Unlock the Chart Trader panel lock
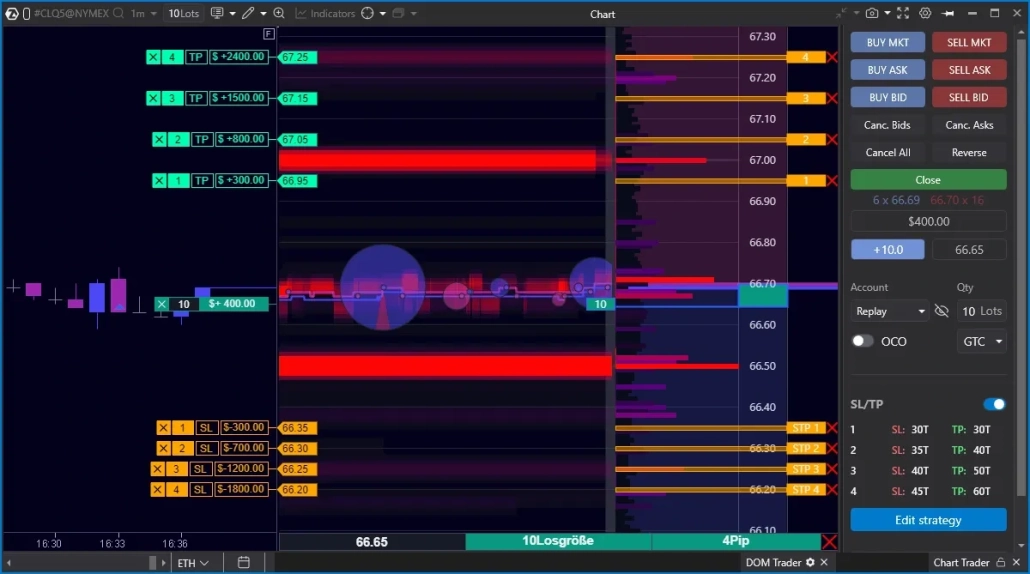The height and width of the screenshot is (574, 1030). coord(1000,562)
